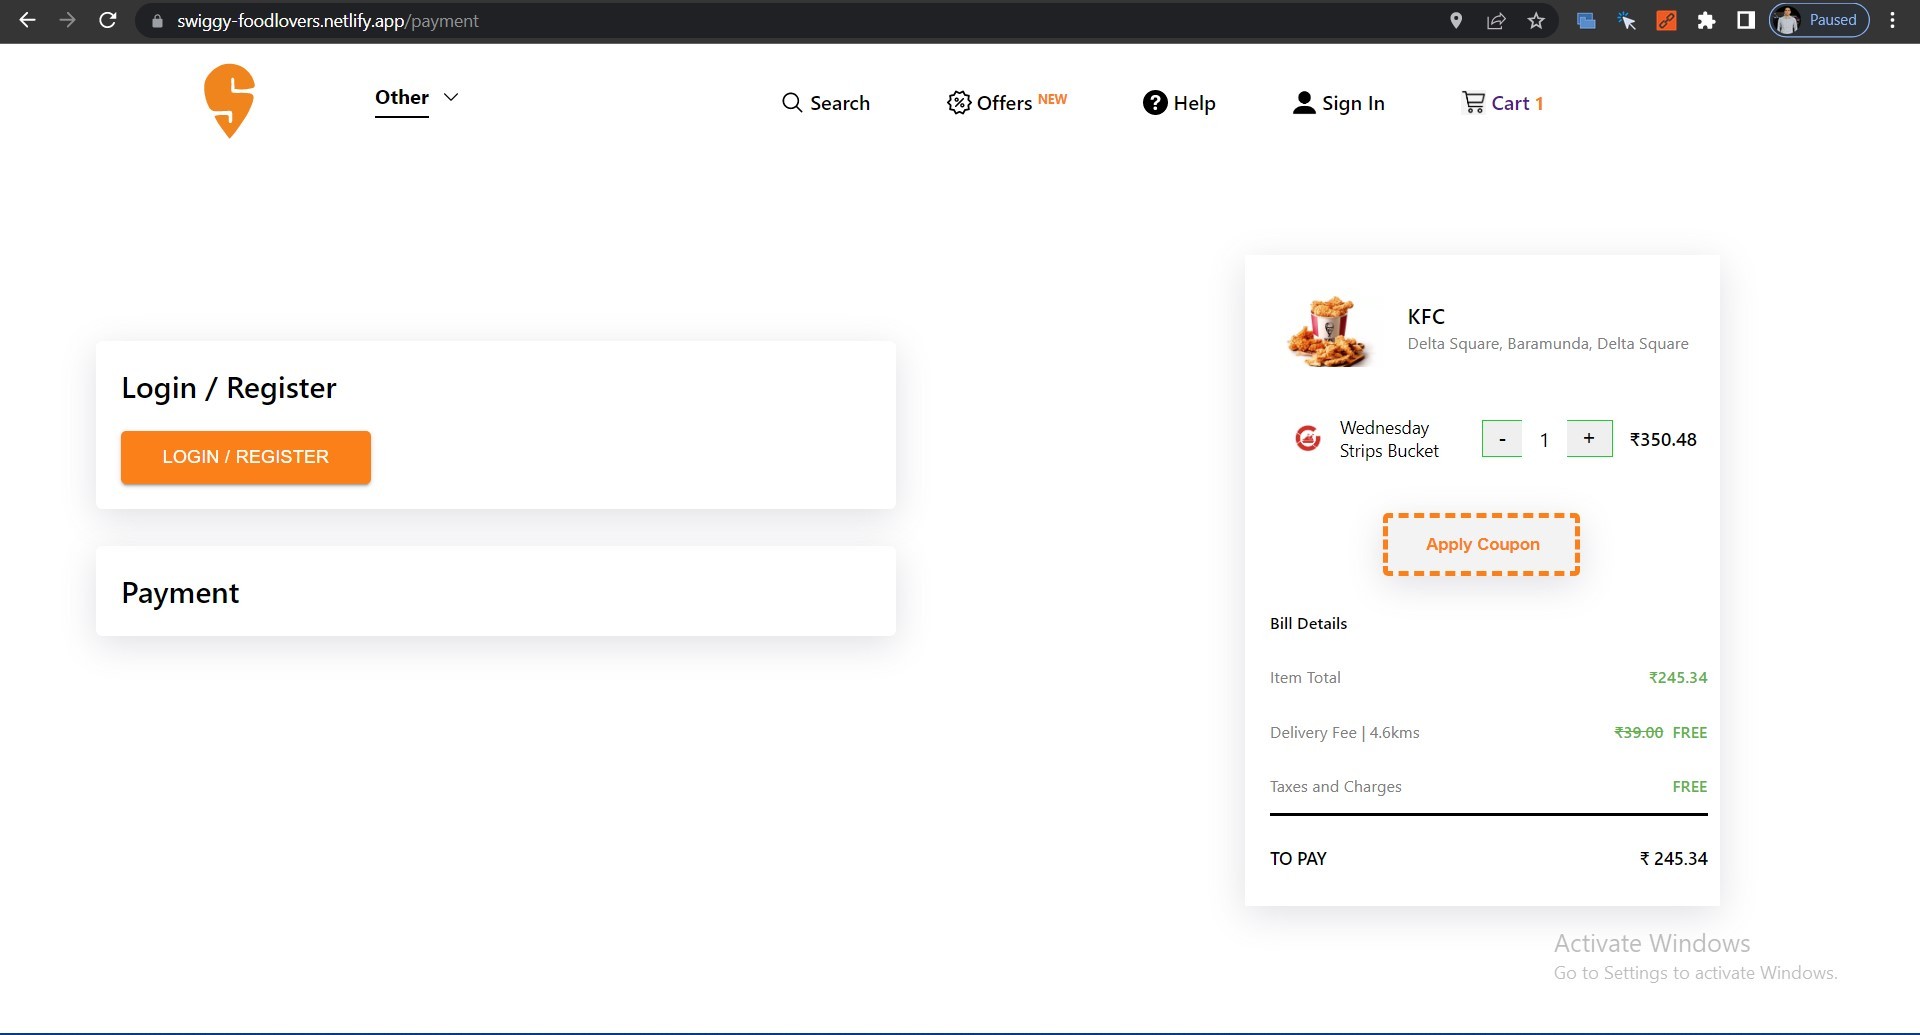Reload the page
The image size is (1920, 1035).
pos(108,20)
